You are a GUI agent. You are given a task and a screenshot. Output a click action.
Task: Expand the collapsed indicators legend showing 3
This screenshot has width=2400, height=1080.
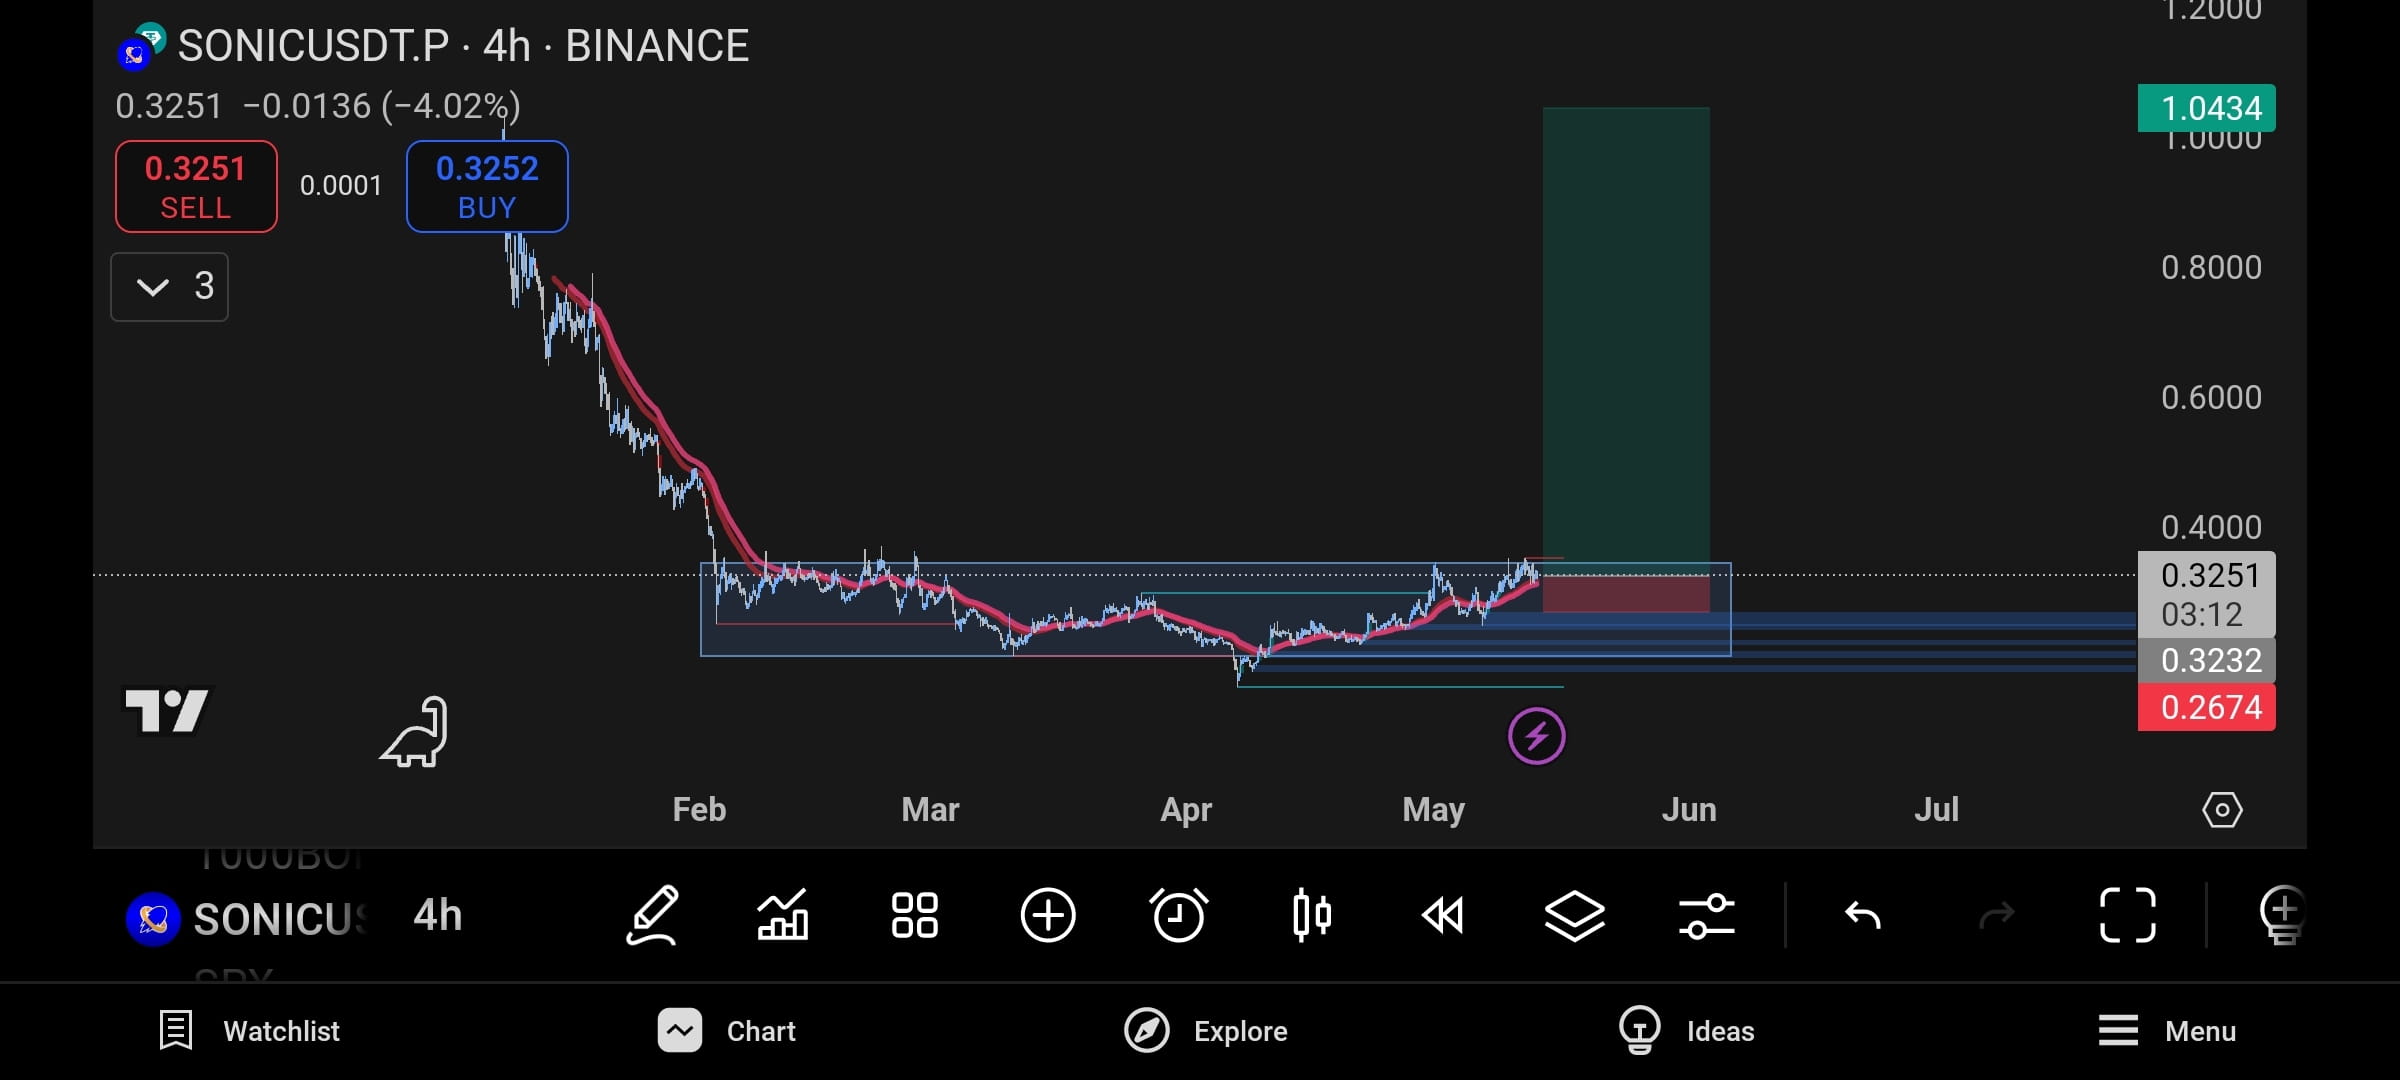(x=169, y=287)
